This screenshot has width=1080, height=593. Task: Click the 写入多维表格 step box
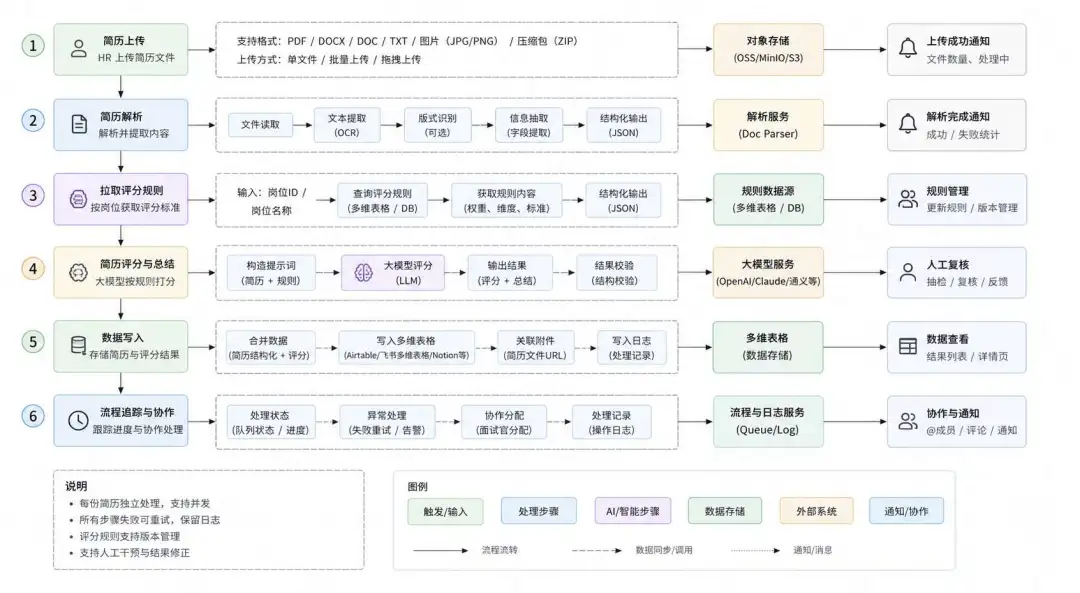406,348
